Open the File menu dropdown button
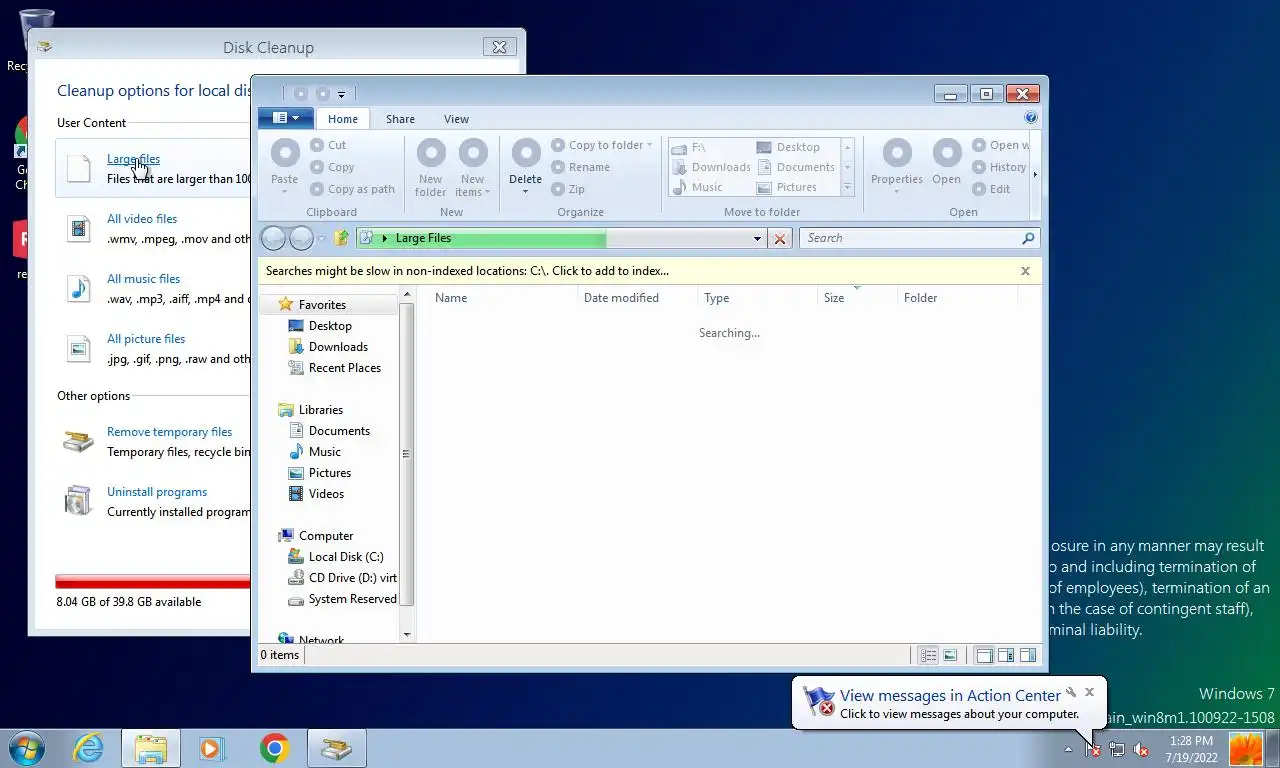Viewport: 1280px width, 768px height. pos(286,118)
